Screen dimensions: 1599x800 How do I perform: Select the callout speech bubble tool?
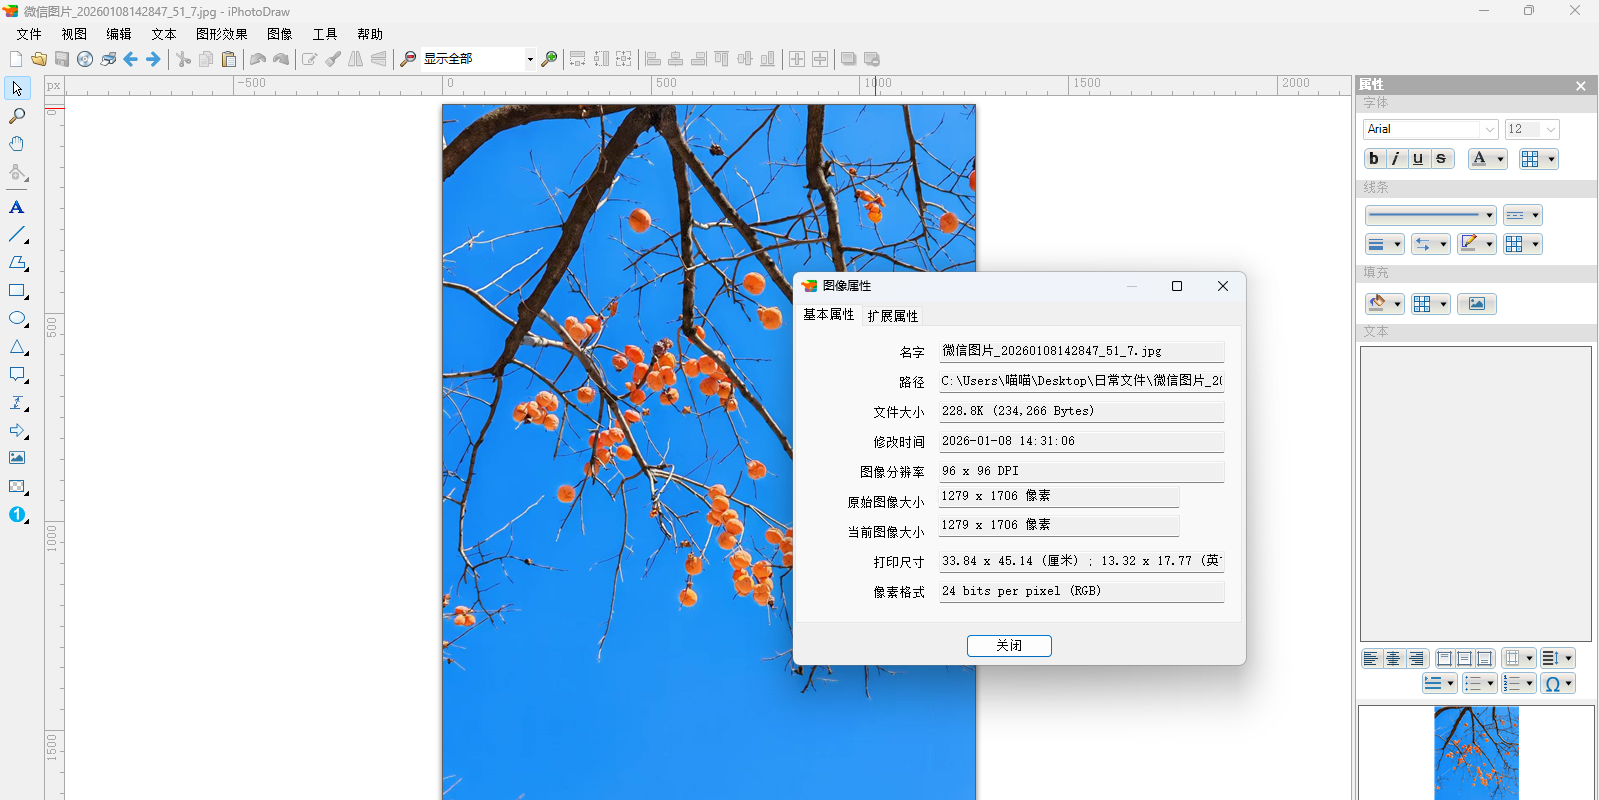click(x=17, y=375)
